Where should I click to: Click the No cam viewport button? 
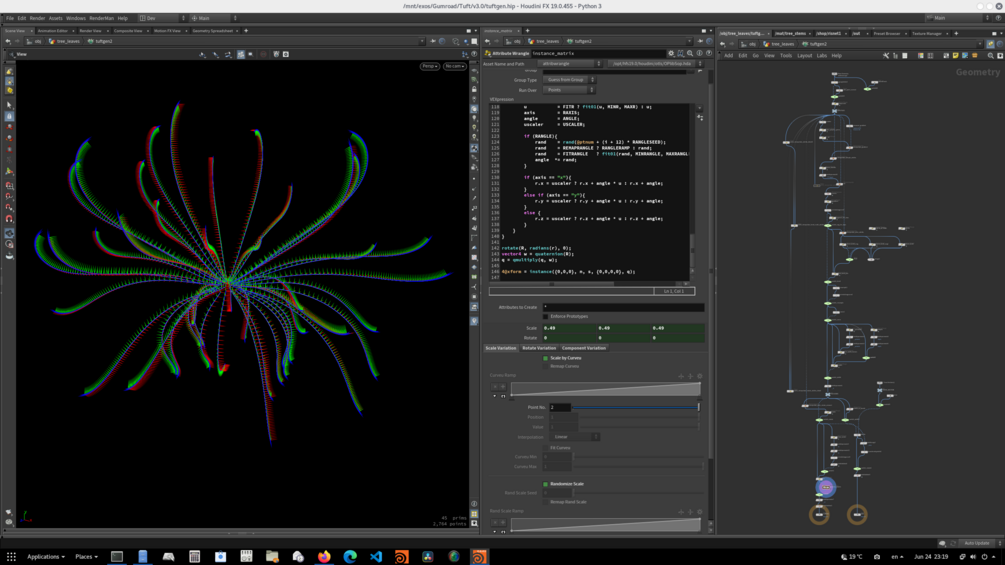tap(455, 66)
